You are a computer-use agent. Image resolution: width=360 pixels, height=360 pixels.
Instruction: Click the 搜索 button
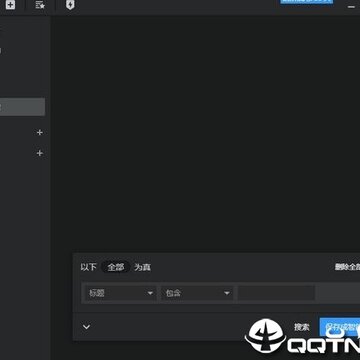(302, 327)
